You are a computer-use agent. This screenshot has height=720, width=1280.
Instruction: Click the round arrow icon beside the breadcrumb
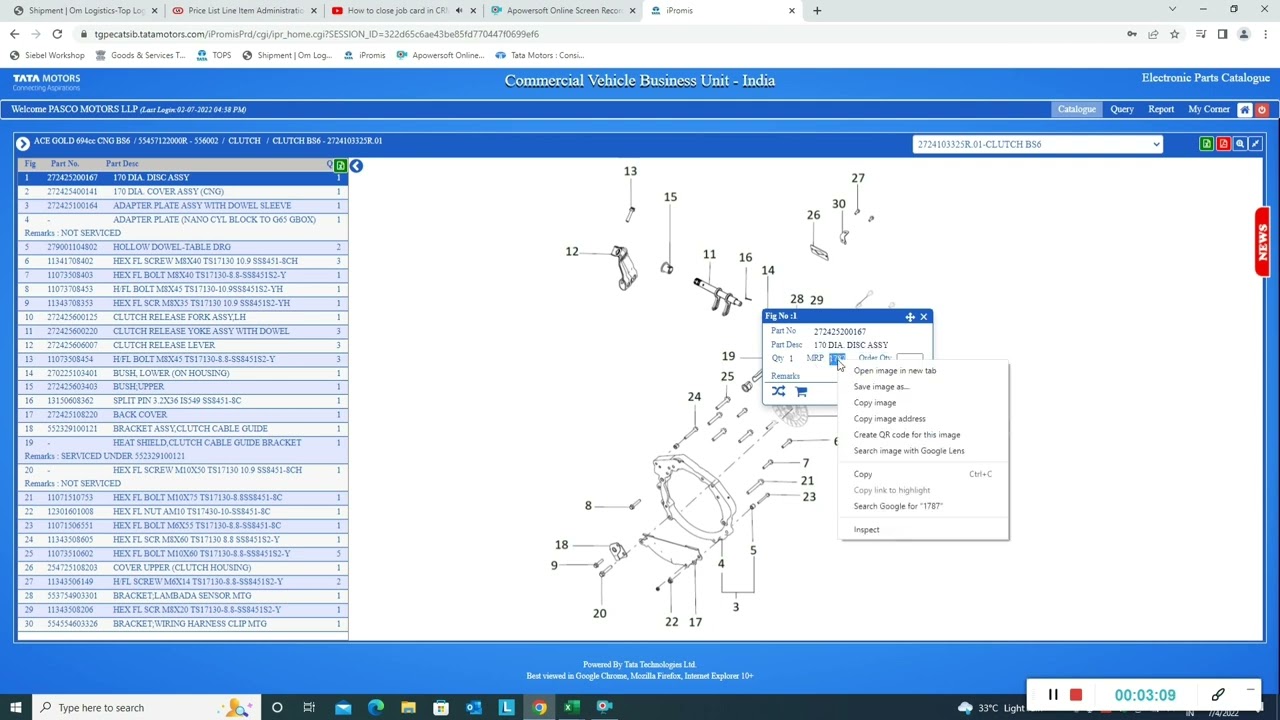click(23, 143)
